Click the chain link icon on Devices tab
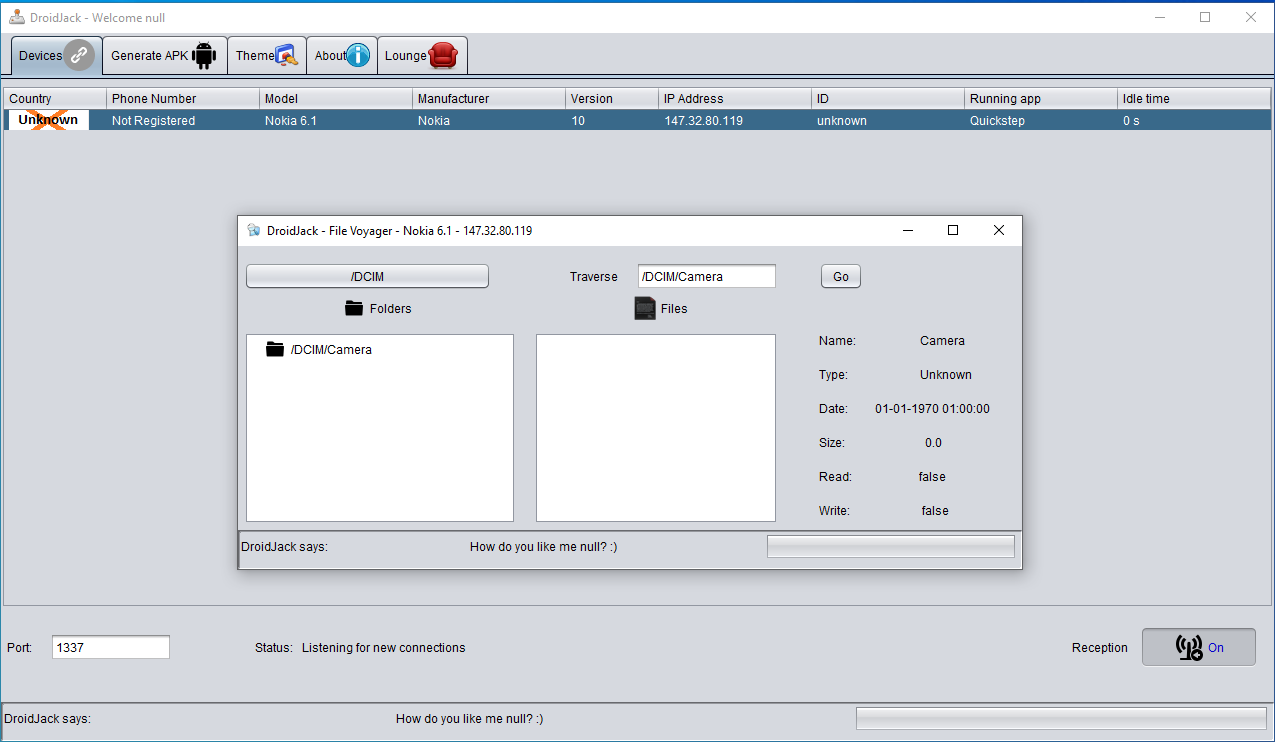The width and height of the screenshot is (1275, 742). click(79, 56)
